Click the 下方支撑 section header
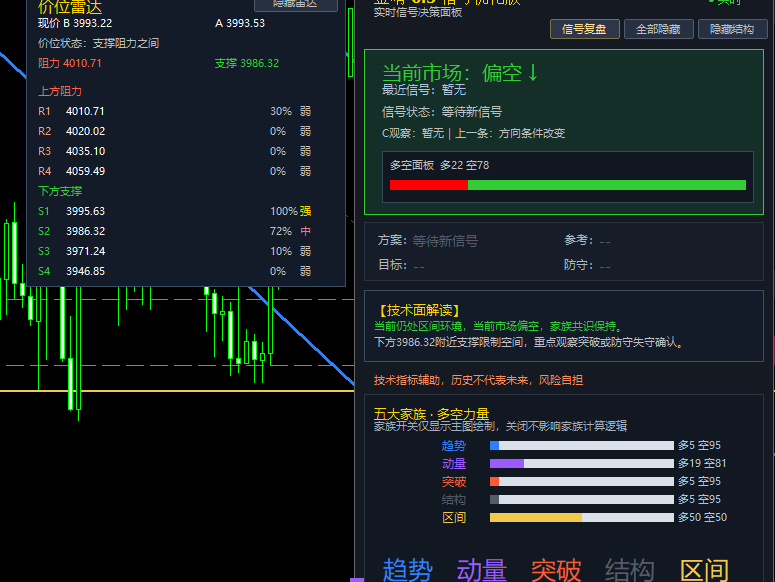 60,191
